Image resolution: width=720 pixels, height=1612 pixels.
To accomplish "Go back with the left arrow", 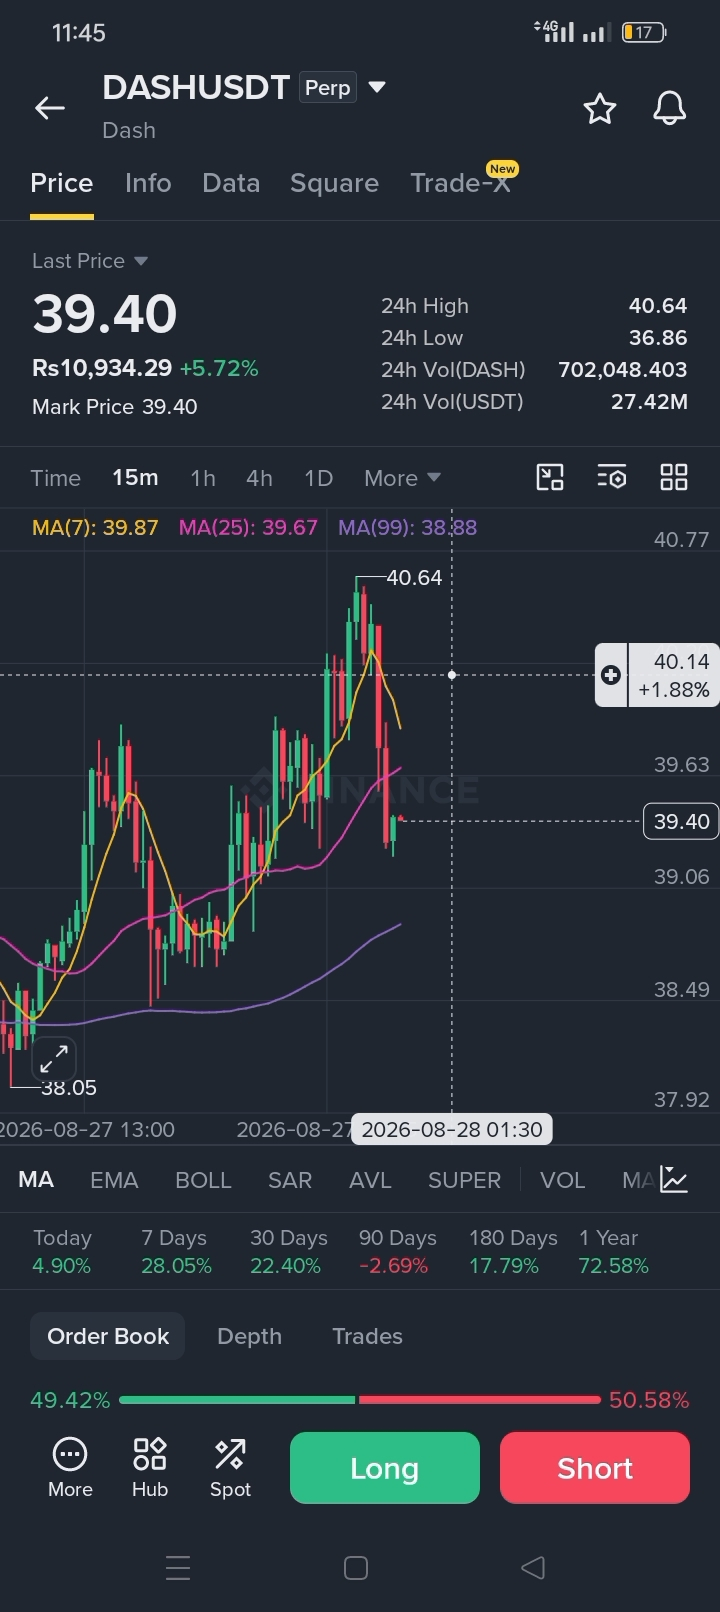I will pos(50,108).
